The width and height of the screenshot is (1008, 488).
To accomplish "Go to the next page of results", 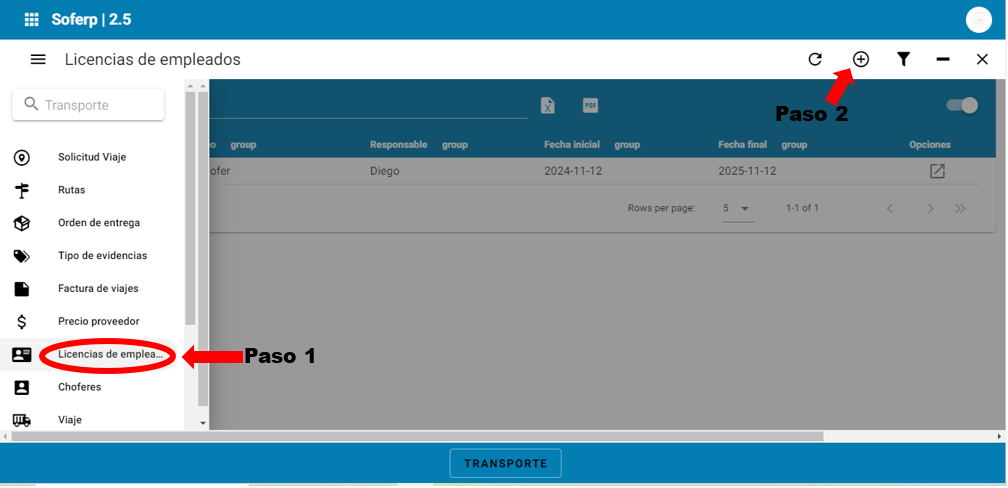I will pos(930,208).
